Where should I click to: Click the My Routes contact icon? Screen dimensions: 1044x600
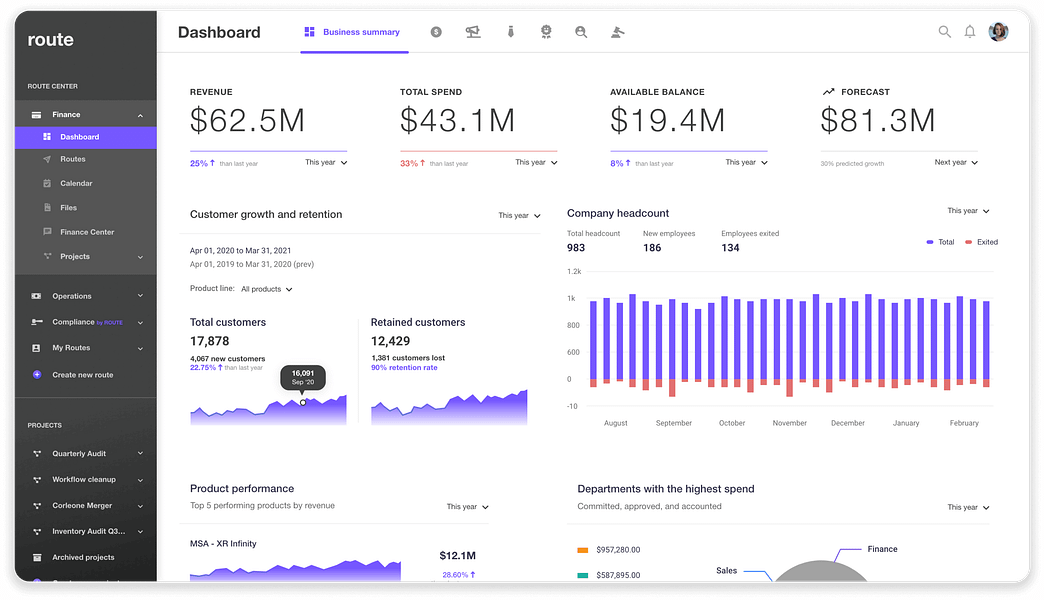[37, 348]
